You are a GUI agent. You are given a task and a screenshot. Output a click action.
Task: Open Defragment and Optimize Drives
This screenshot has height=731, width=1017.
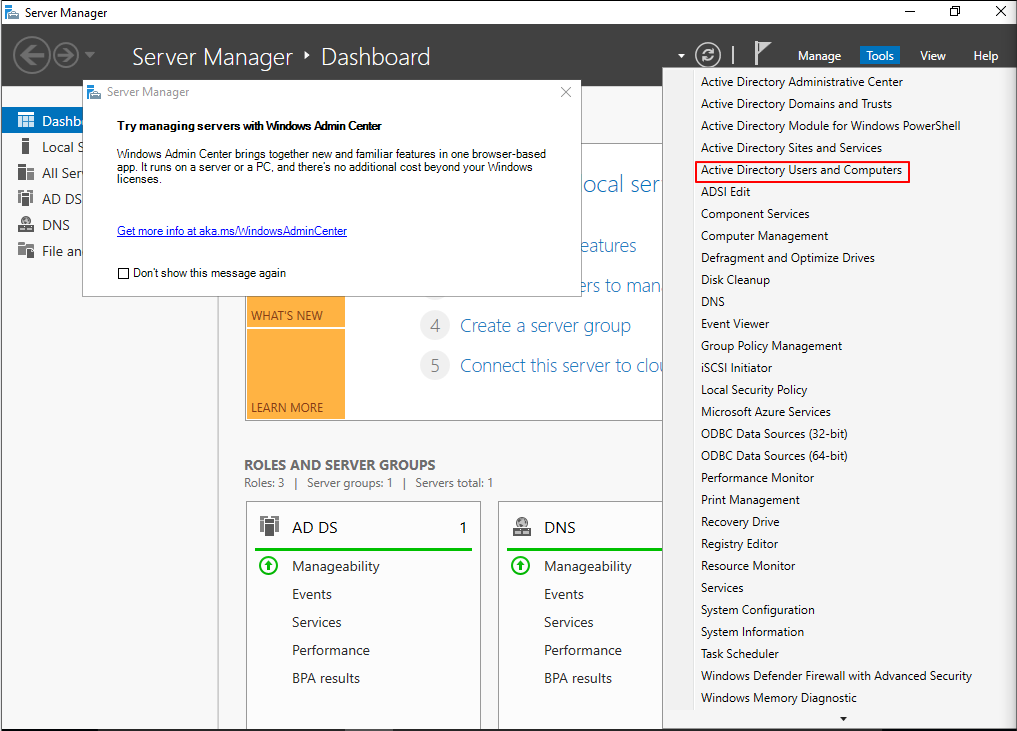pyautogui.click(x=787, y=258)
